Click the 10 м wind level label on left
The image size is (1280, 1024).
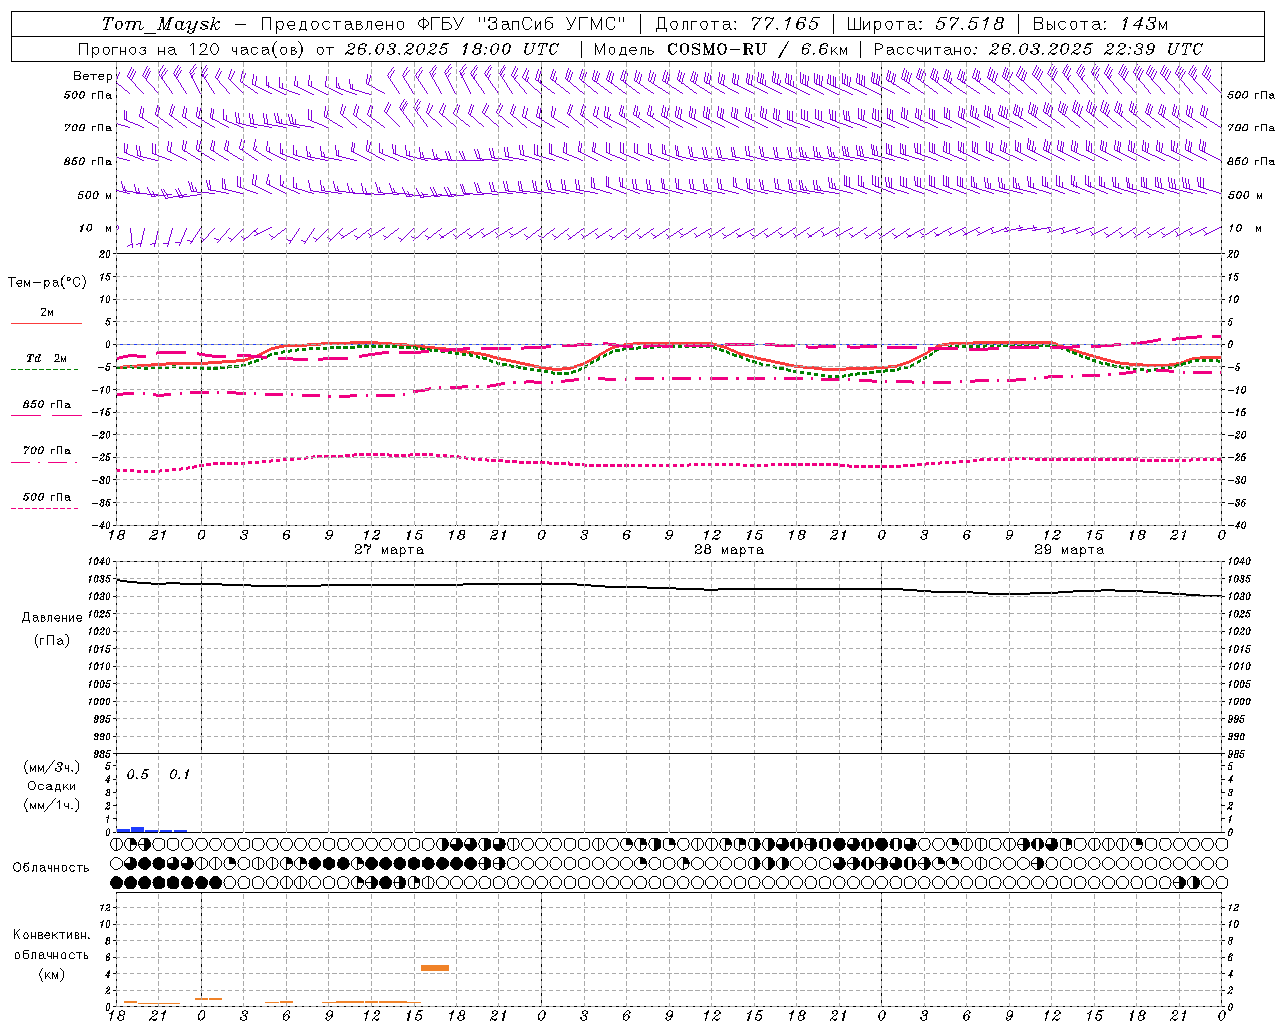[x=95, y=228]
